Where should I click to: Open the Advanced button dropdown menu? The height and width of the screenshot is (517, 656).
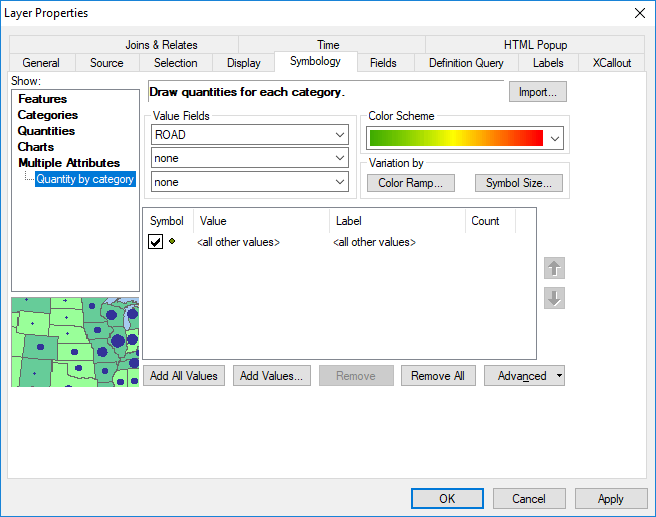tap(525, 376)
